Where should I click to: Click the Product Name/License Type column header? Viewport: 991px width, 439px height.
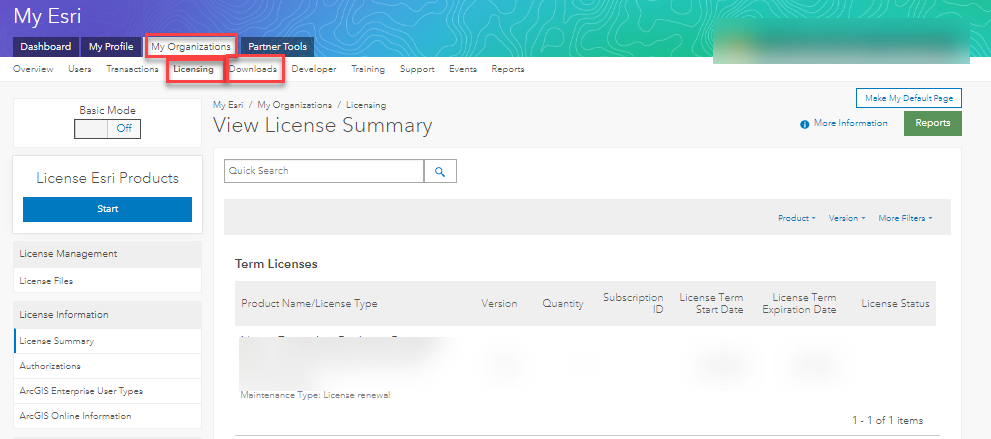[309, 304]
